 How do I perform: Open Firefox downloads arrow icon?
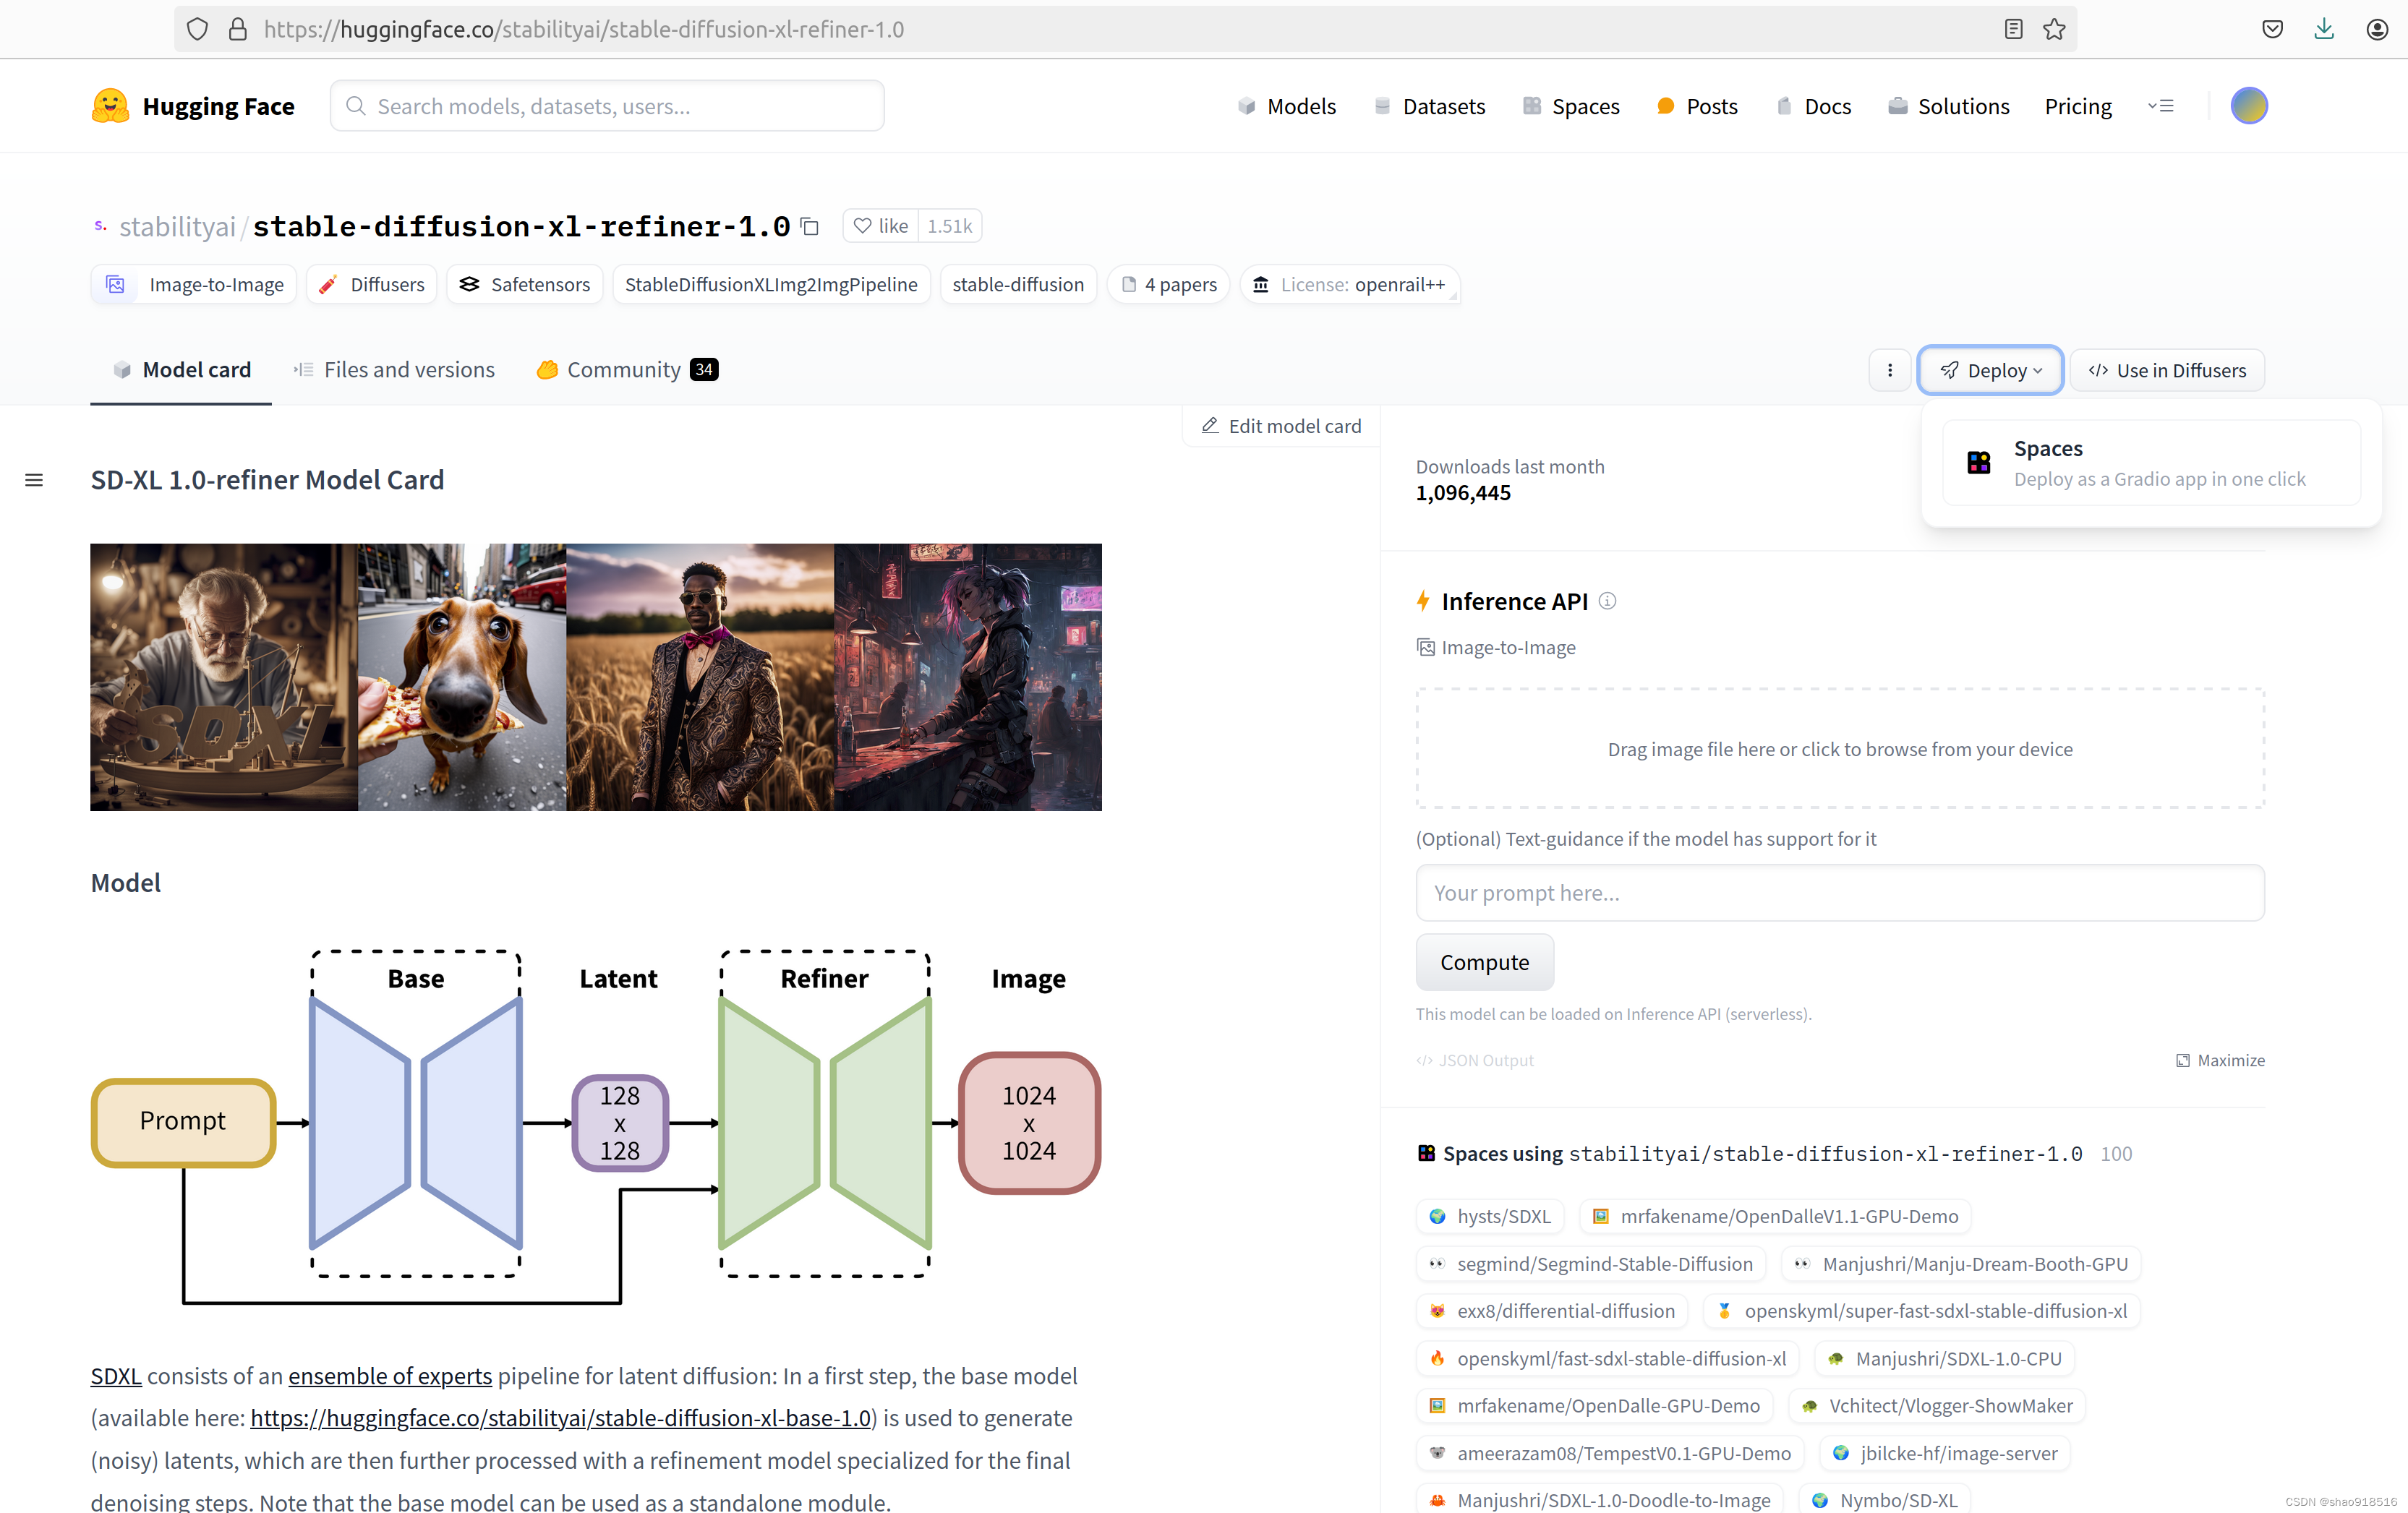[2324, 29]
